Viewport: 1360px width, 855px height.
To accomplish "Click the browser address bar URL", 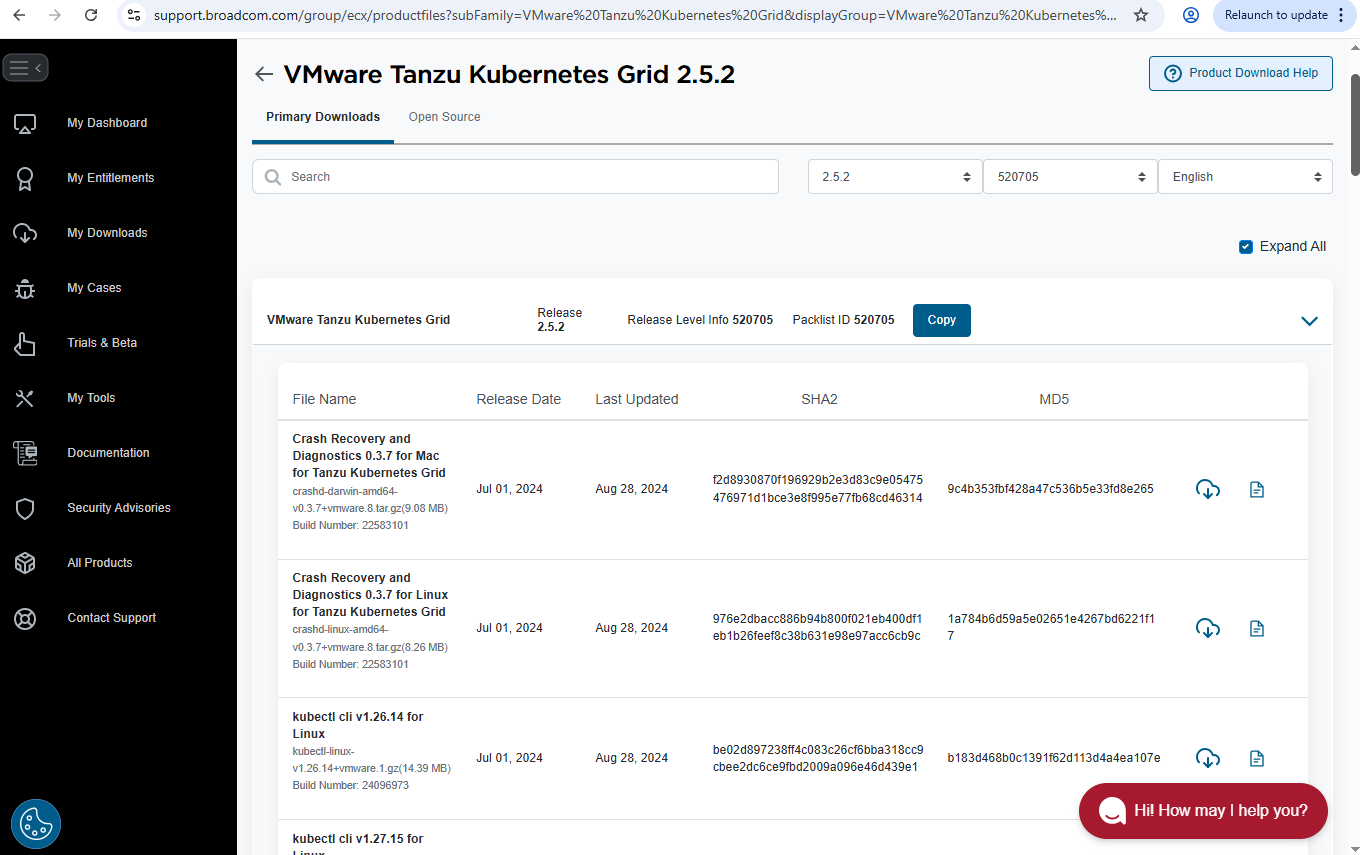I will pos(635,15).
